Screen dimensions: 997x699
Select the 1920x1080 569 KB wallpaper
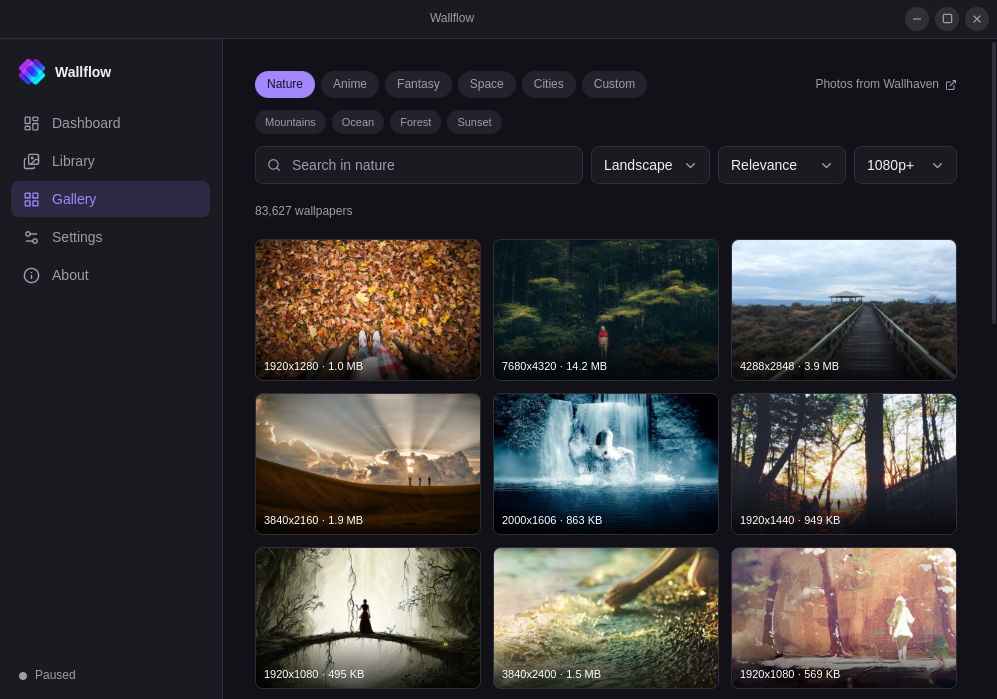tap(844, 618)
